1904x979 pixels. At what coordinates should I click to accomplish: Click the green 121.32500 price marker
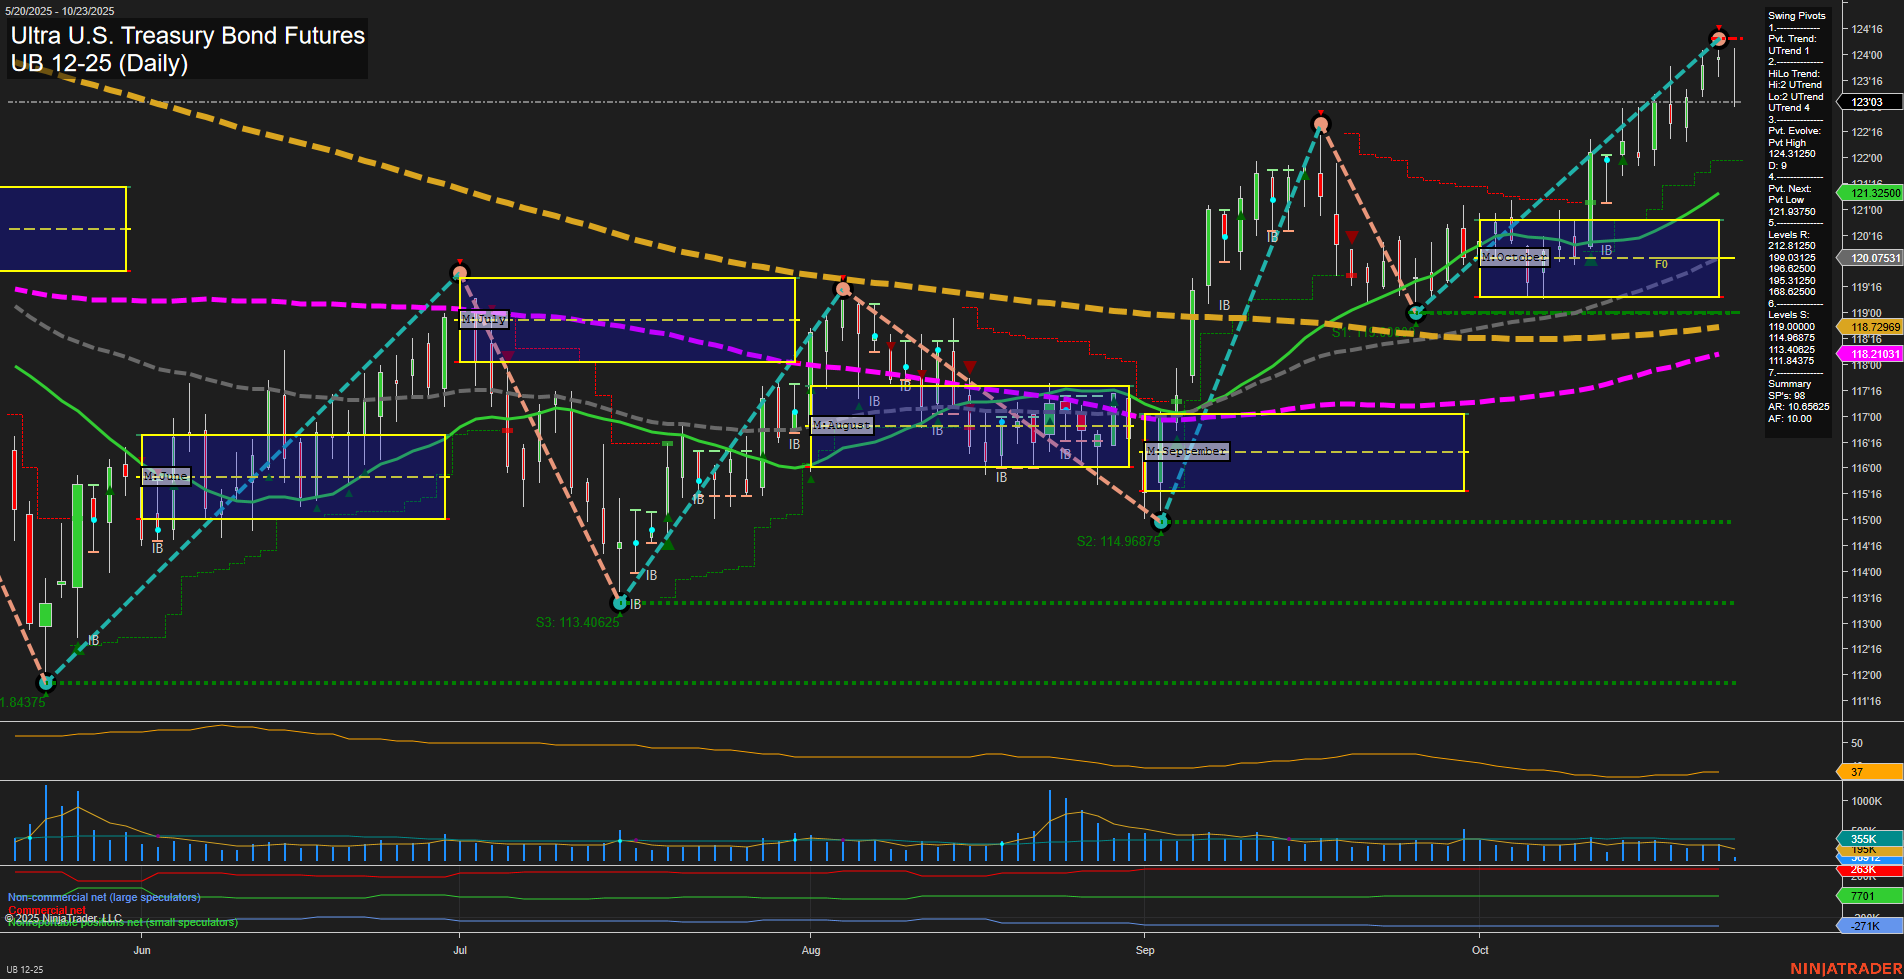click(x=1870, y=193)
